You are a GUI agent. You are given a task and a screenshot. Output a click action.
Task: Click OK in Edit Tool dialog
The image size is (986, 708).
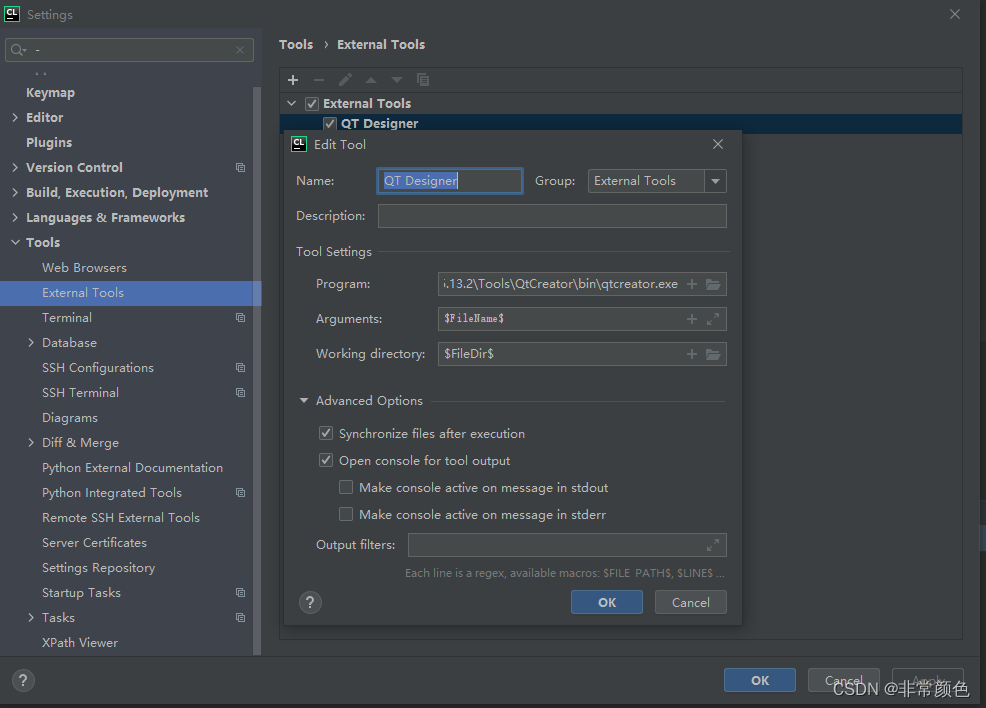[607, 602]
